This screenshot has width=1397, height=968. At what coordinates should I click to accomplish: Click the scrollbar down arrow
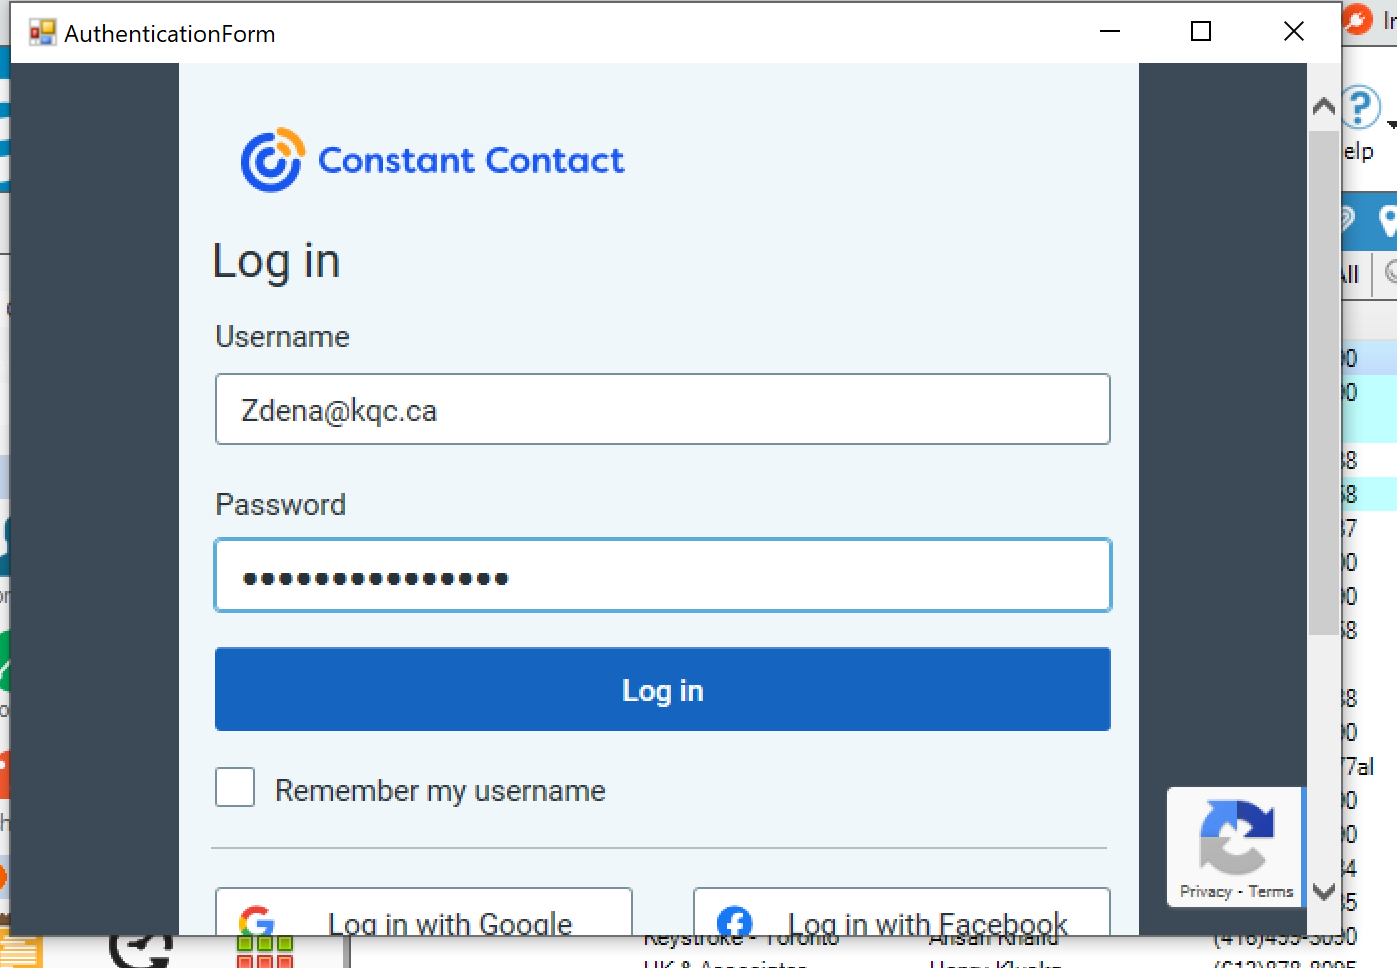(1324, 891)
